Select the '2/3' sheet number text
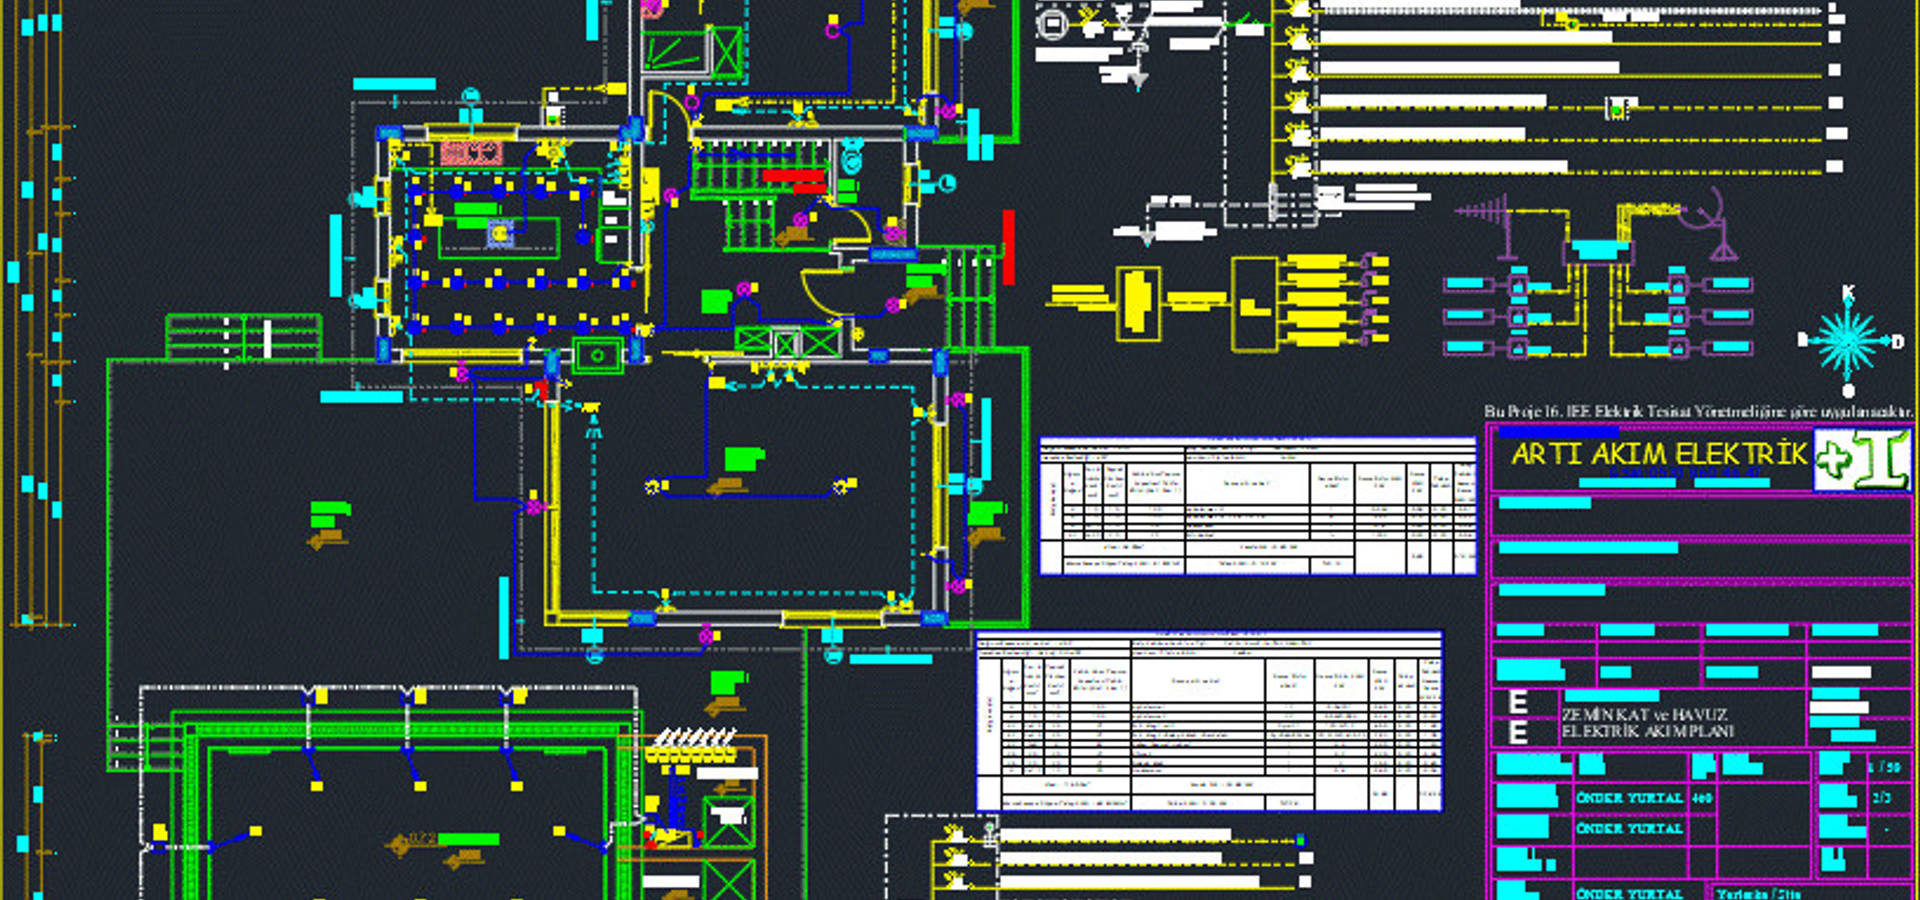The image size is (1920, 900). tap(1881, 798)
